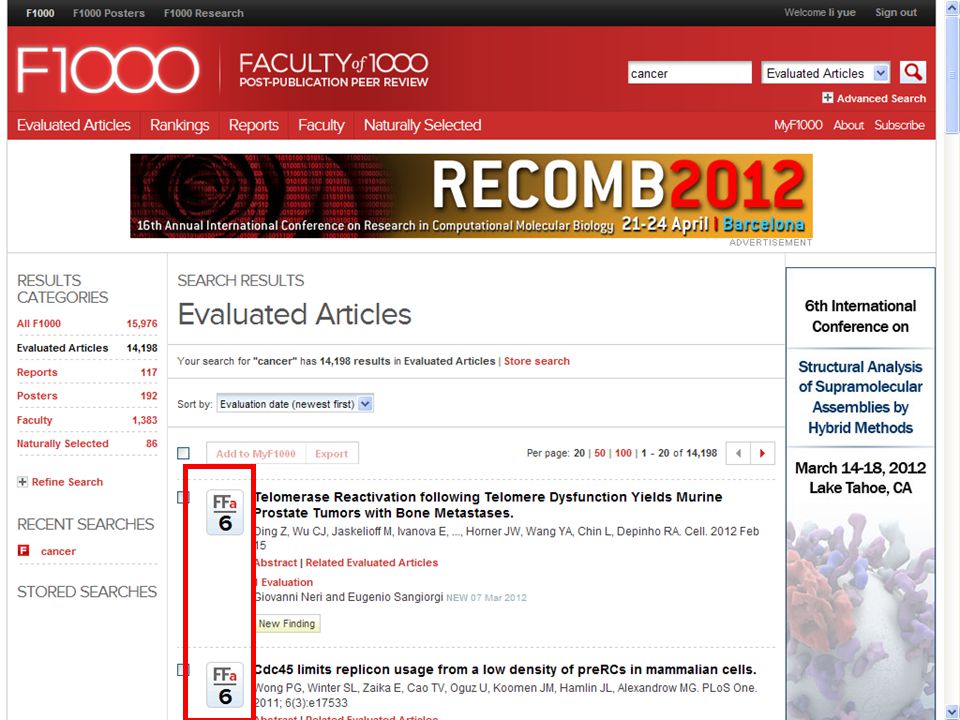Show 20 results per page
Screen dimensions: 960x720
click(579, 453)
